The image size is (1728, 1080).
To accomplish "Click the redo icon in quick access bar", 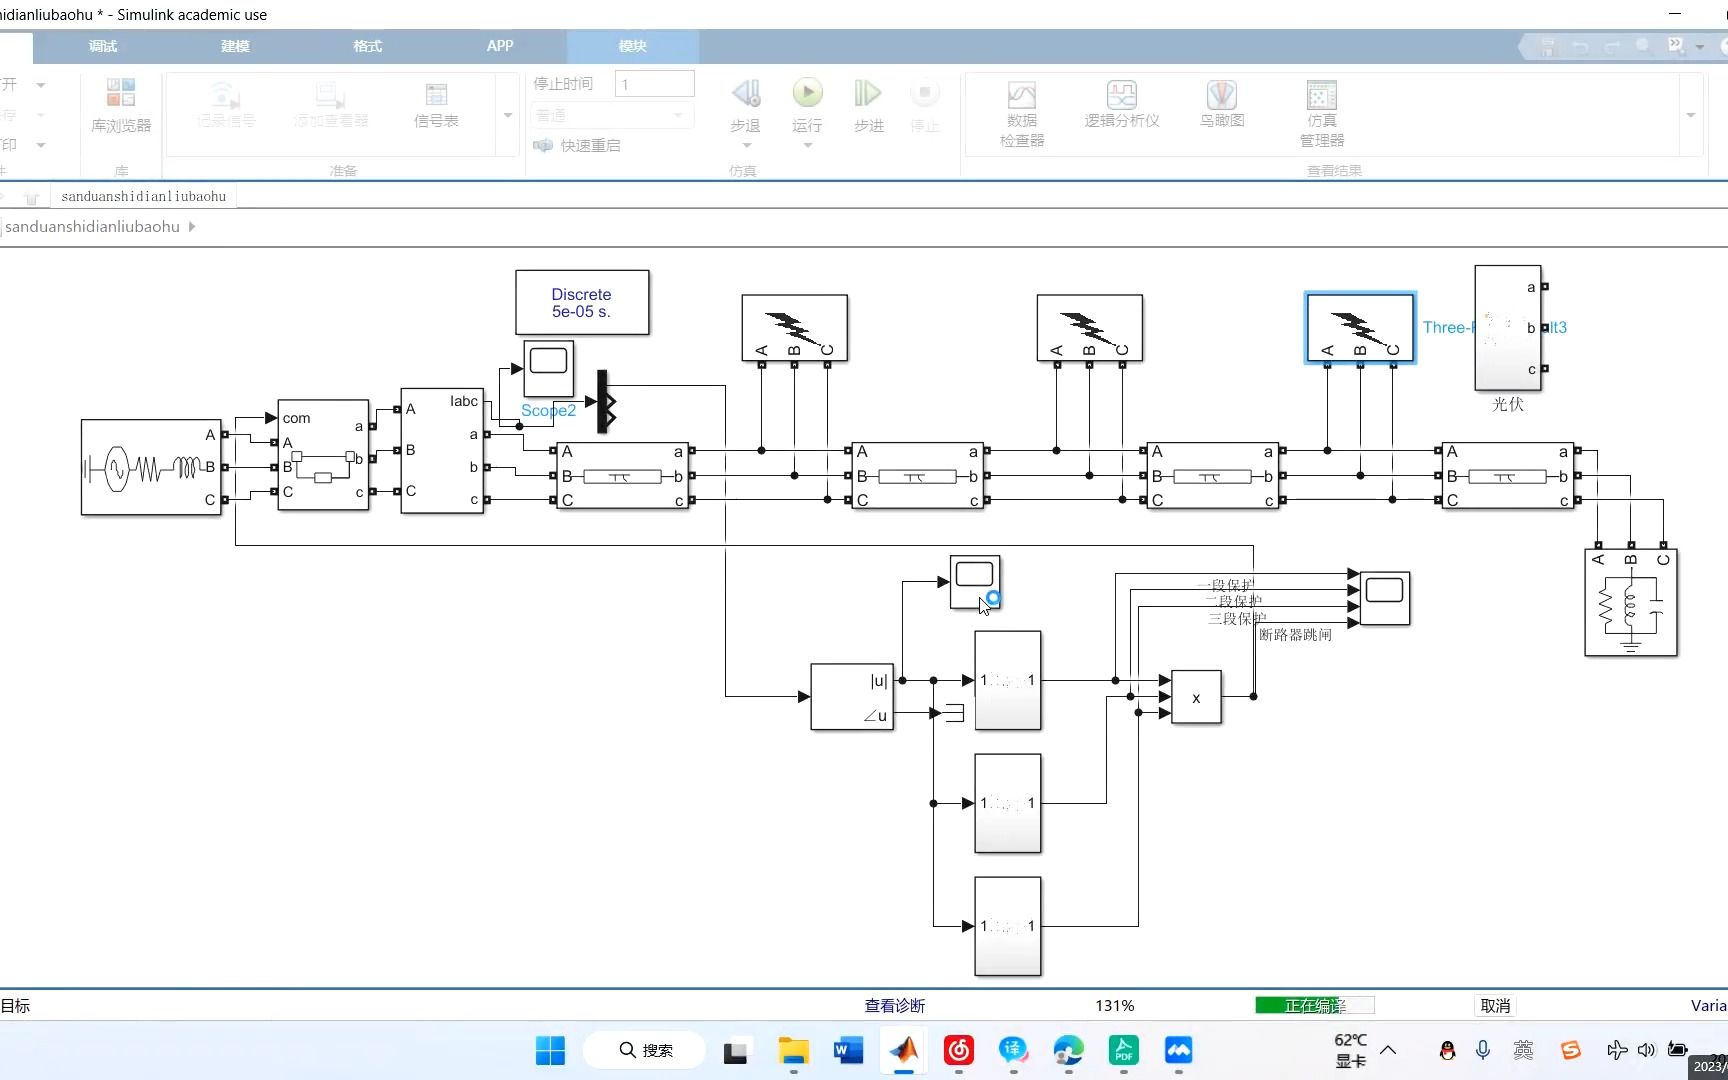I will point(1612,46).
